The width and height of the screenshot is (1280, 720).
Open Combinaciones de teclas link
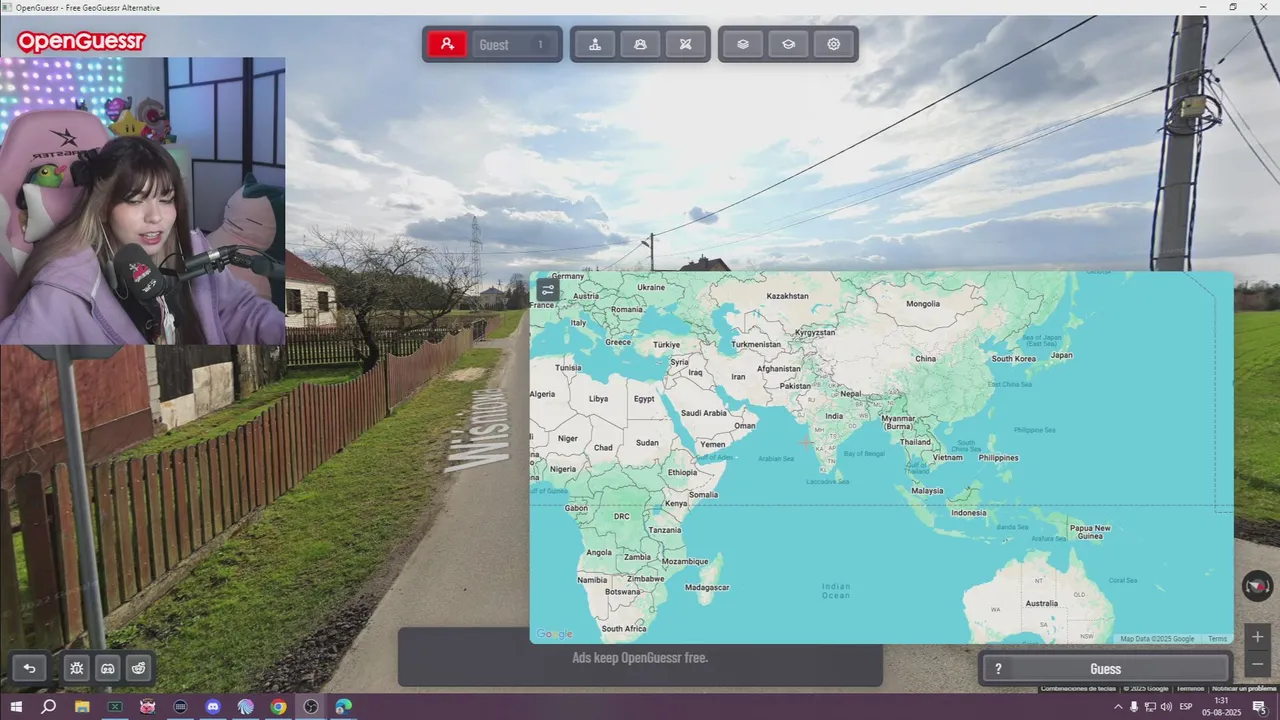(x=1077, y=688)
